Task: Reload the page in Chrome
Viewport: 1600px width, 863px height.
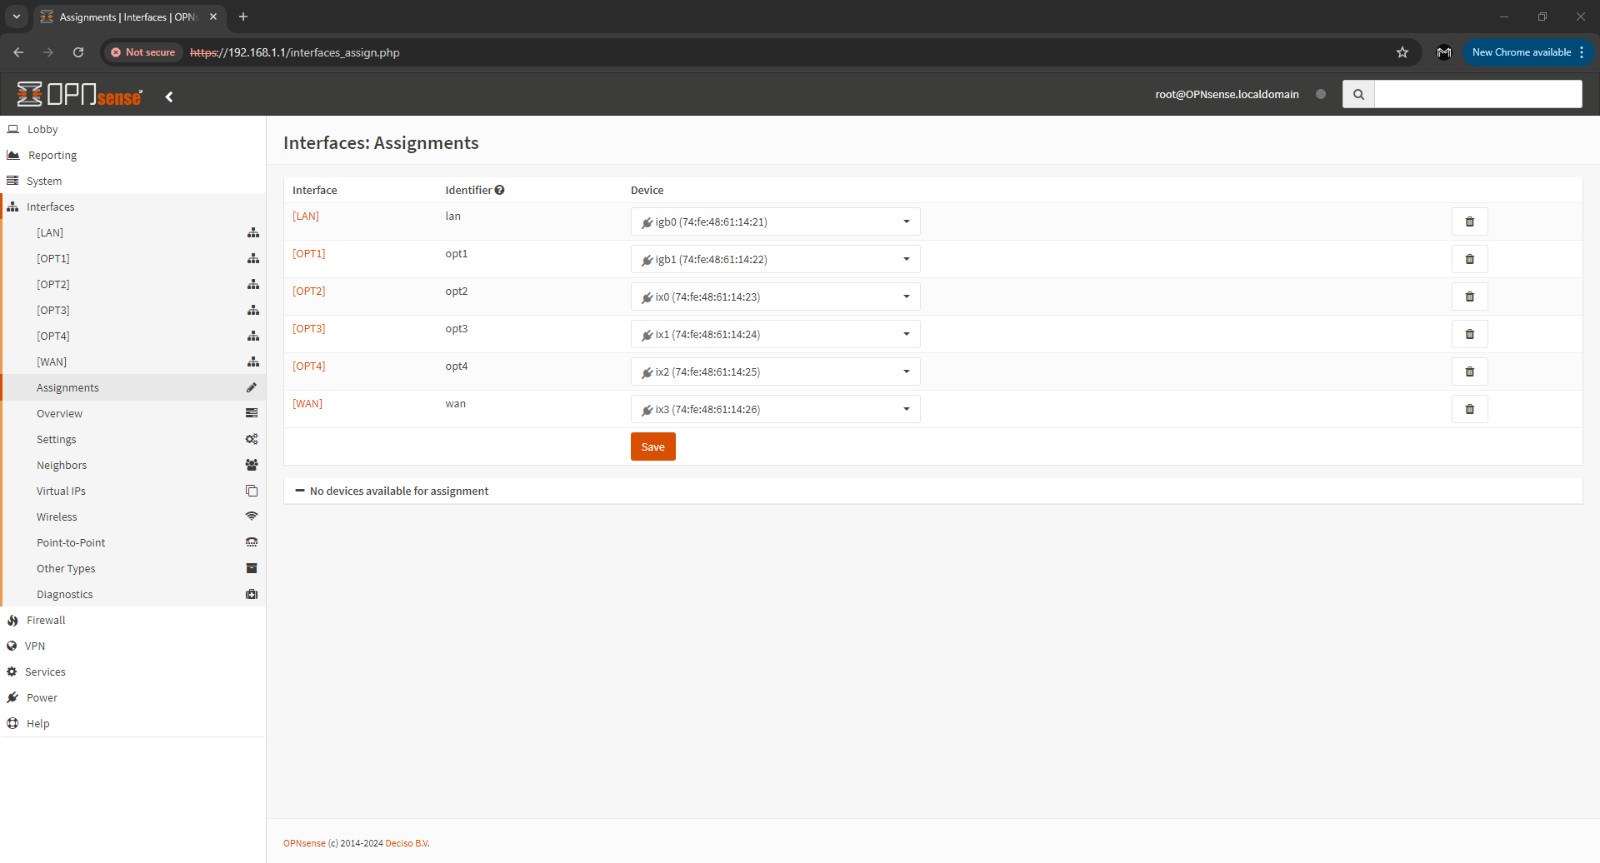Action: click(x=78, y=52)
